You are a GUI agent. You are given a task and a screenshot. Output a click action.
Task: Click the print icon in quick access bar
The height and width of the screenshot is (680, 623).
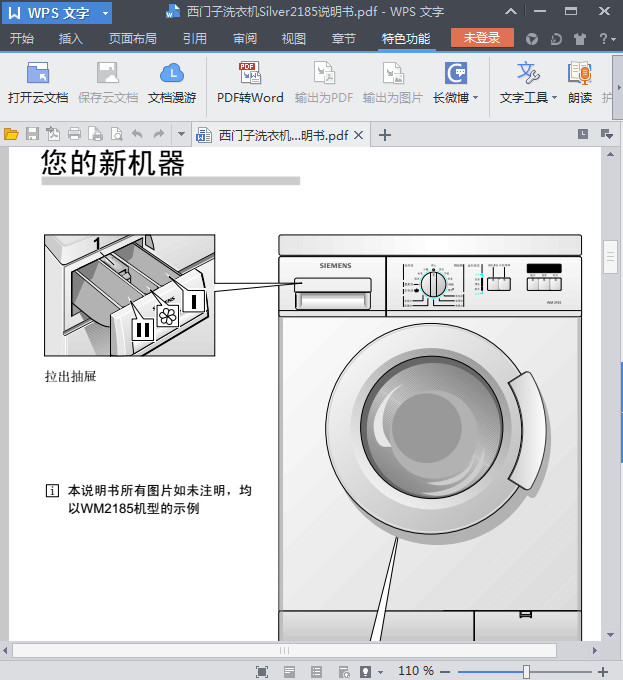click(74, 134)
